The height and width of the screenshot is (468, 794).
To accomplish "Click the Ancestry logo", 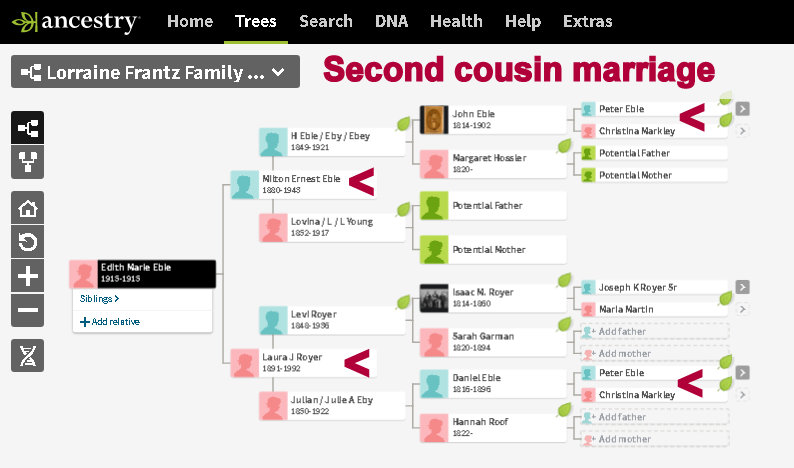I will tap(75, 21).
